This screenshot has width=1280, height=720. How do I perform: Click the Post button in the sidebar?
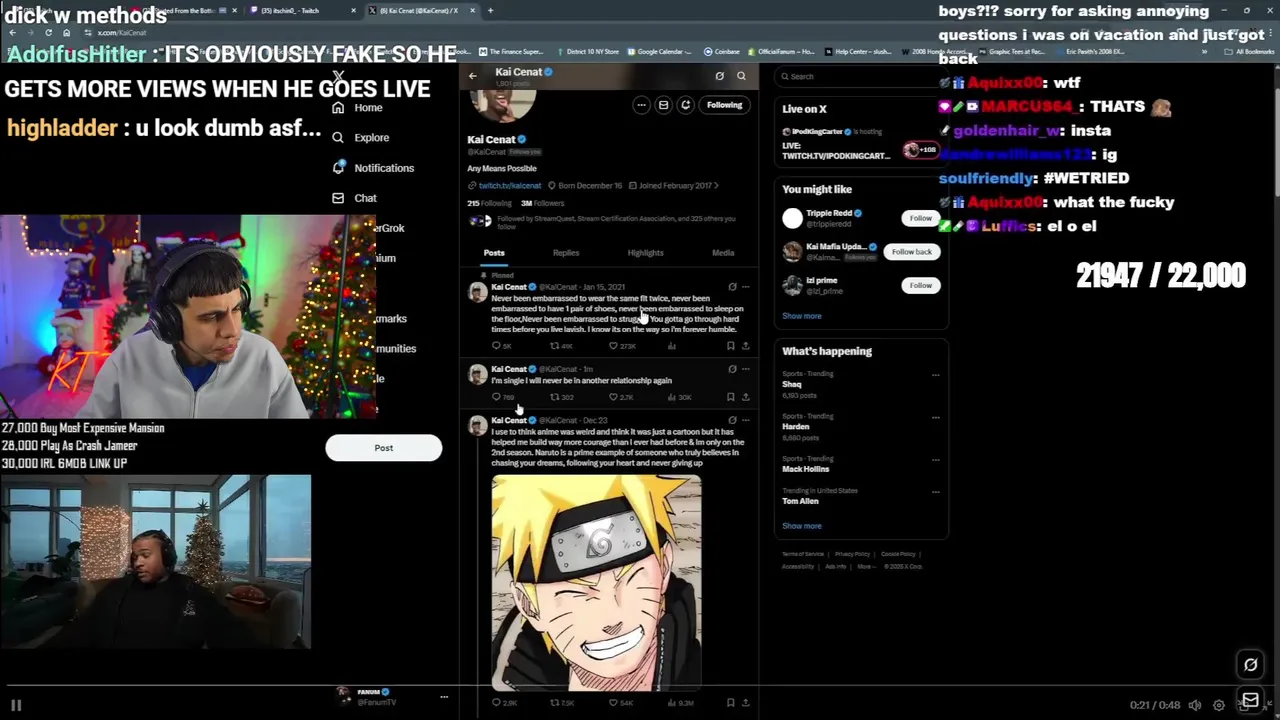[x=383, y=448]
